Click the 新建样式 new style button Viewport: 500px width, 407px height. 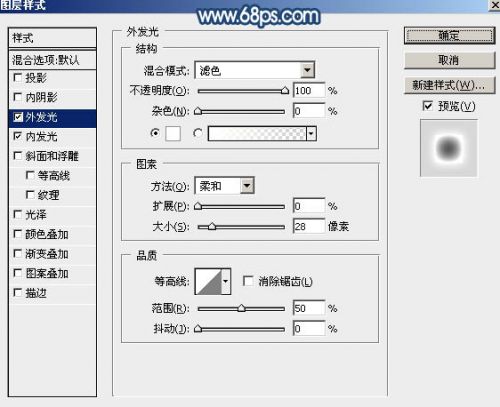450,85
